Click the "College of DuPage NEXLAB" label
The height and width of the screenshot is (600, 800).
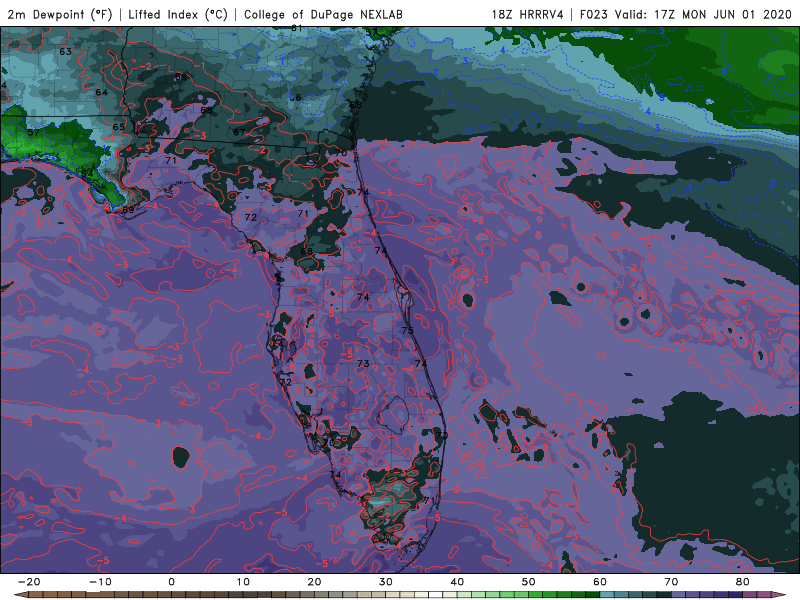[x=323, y=14]
